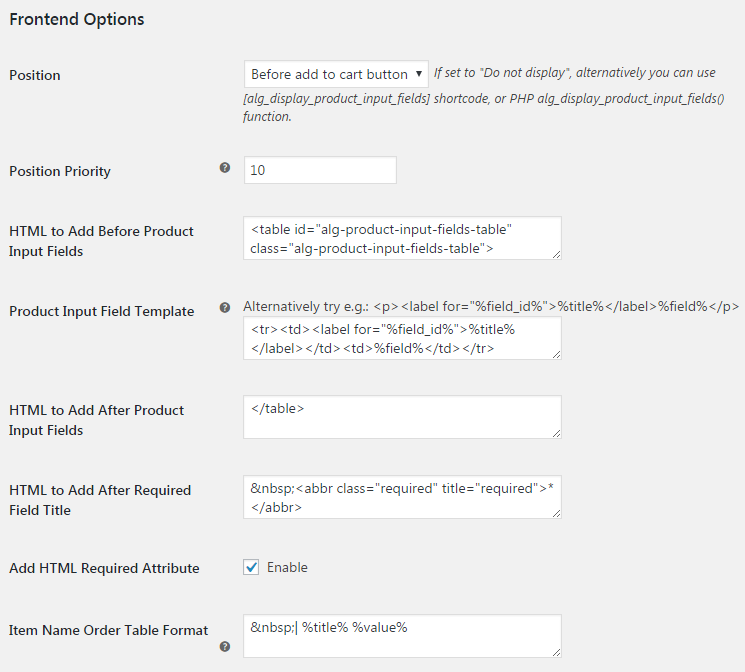745x672 pixels.
Task: Focus the After Required Field Title textarea
Action: tap(402, 497)
